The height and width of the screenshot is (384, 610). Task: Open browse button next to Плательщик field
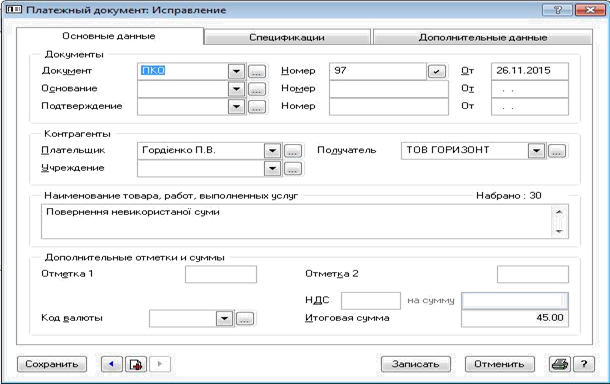click(293, 151)
